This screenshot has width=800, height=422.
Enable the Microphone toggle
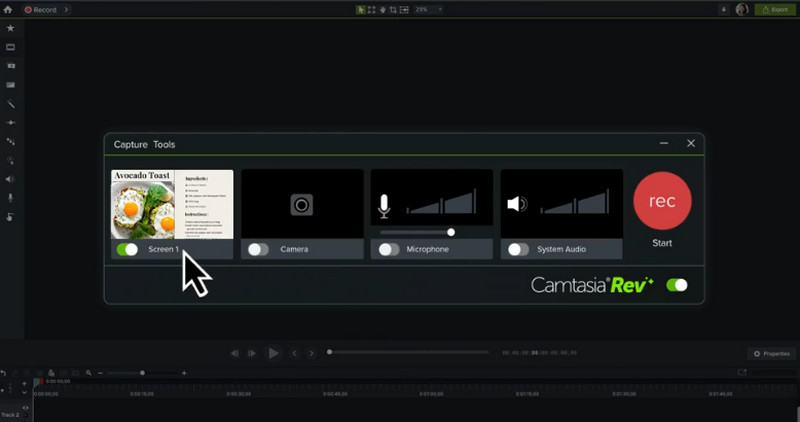click(389, 249)
